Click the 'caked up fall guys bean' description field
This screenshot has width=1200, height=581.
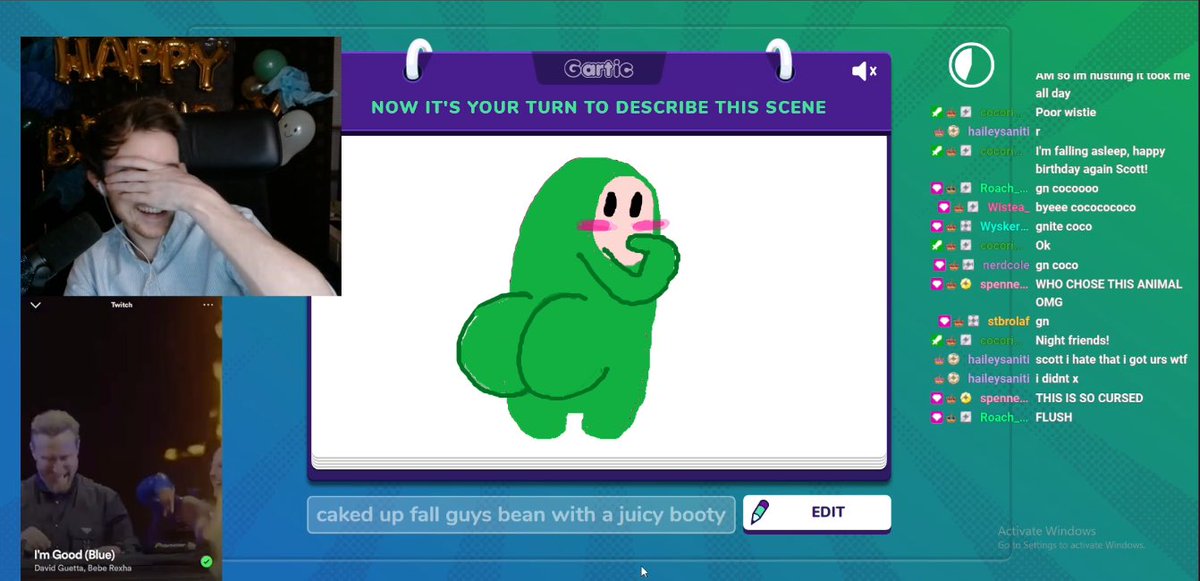[521, 515]
